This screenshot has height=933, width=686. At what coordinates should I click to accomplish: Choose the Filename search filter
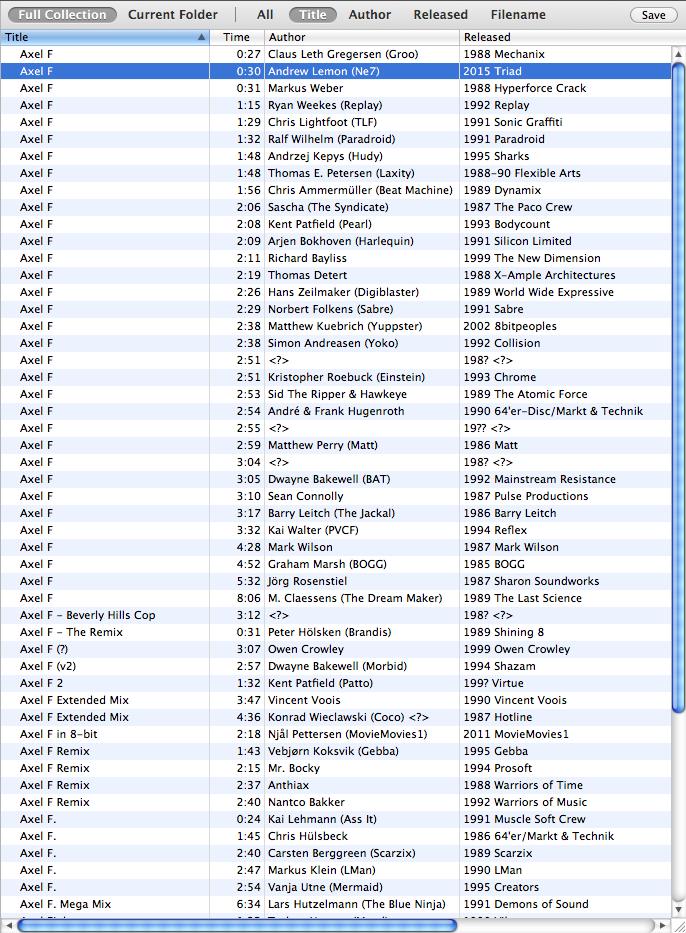(518, 15)
